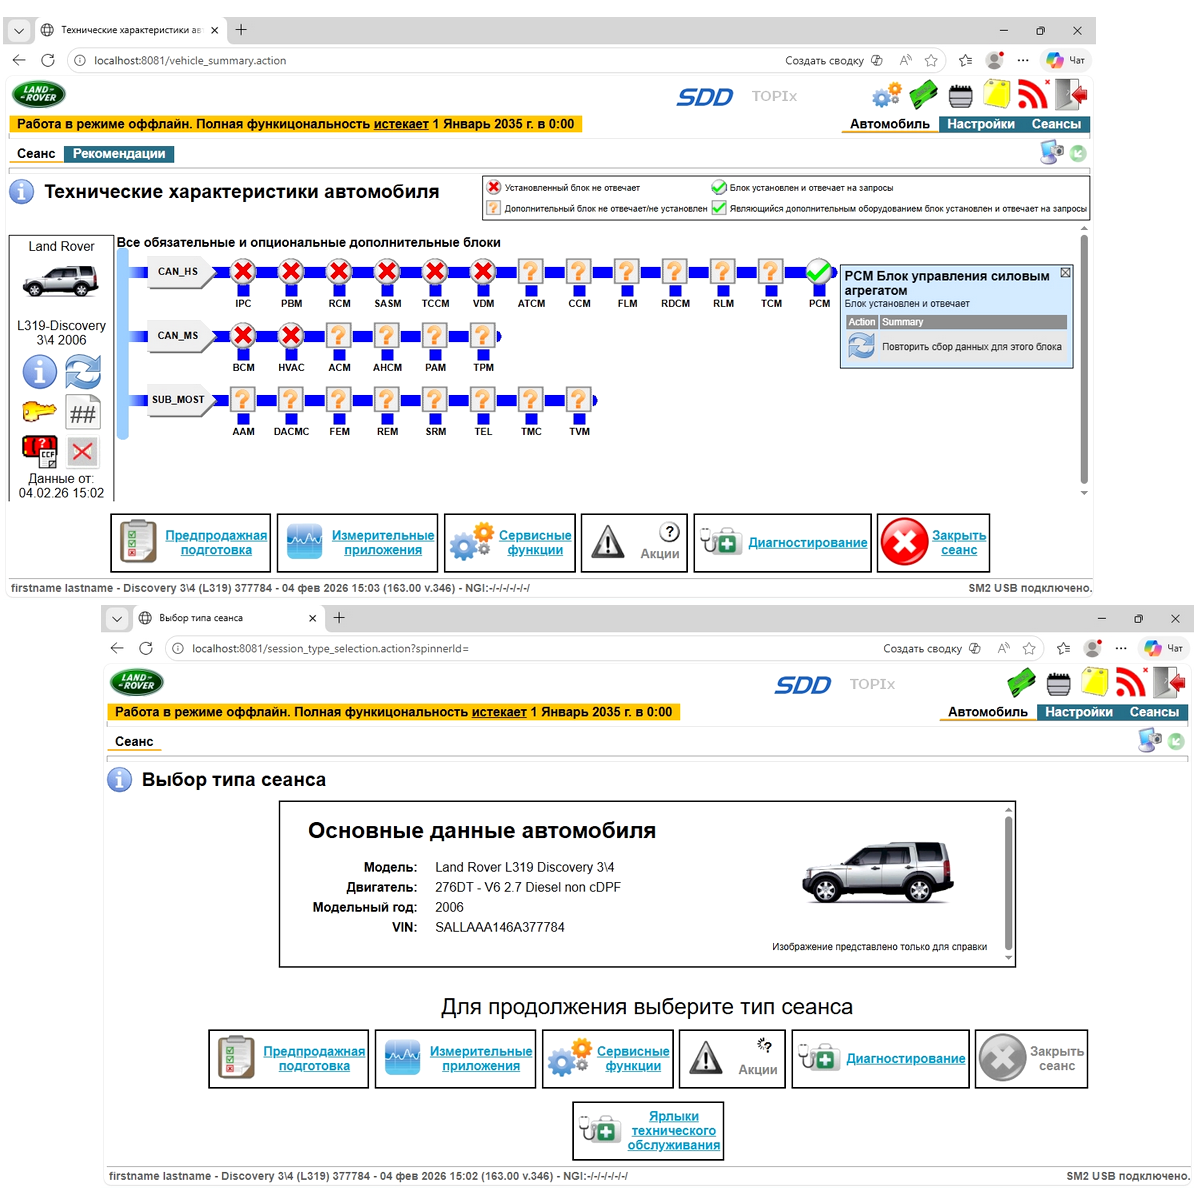1200x1200 pixels.
Task: Select the PCM module with green check
Action: click(819, 271)
